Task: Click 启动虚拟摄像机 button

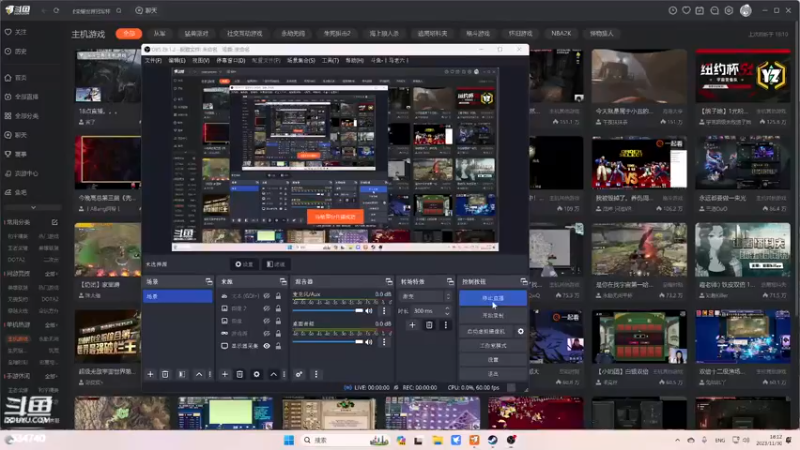Action: (486, 331)
